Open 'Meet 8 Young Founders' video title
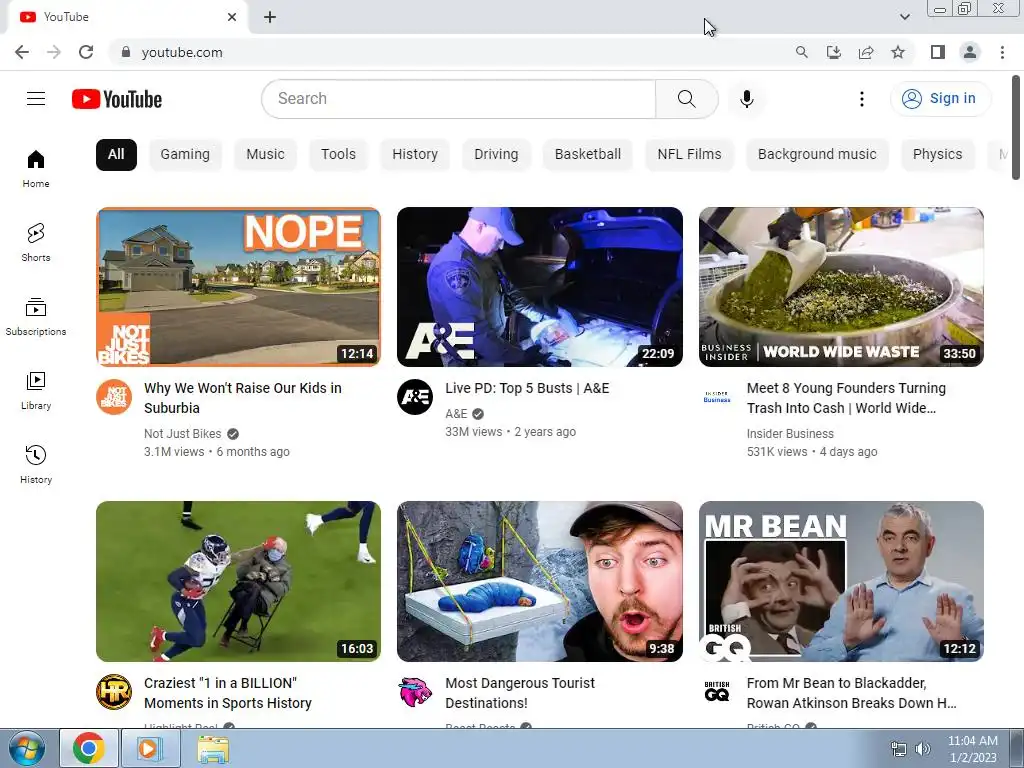 pos(846,398)
